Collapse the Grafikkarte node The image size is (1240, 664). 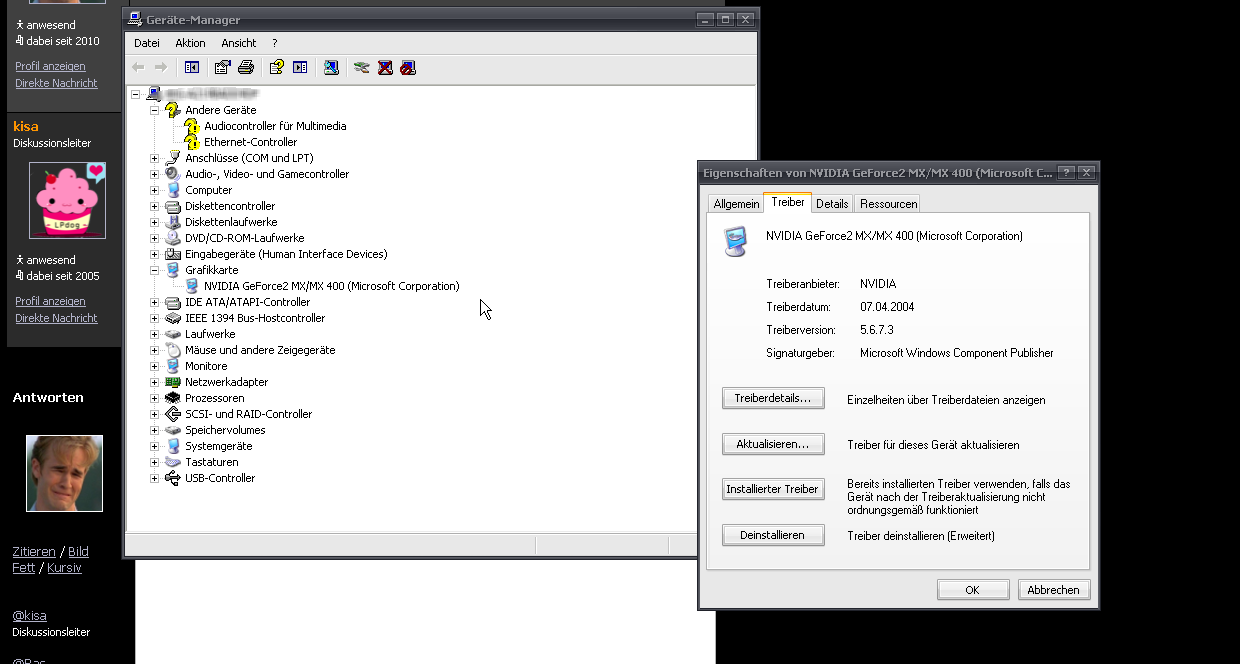tap(154, 270)
